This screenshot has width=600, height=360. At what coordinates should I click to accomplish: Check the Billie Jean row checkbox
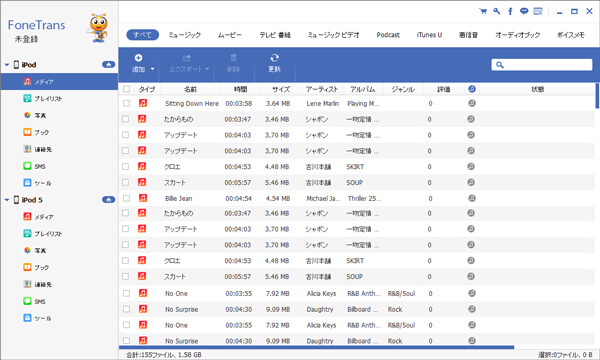[126, 198]
